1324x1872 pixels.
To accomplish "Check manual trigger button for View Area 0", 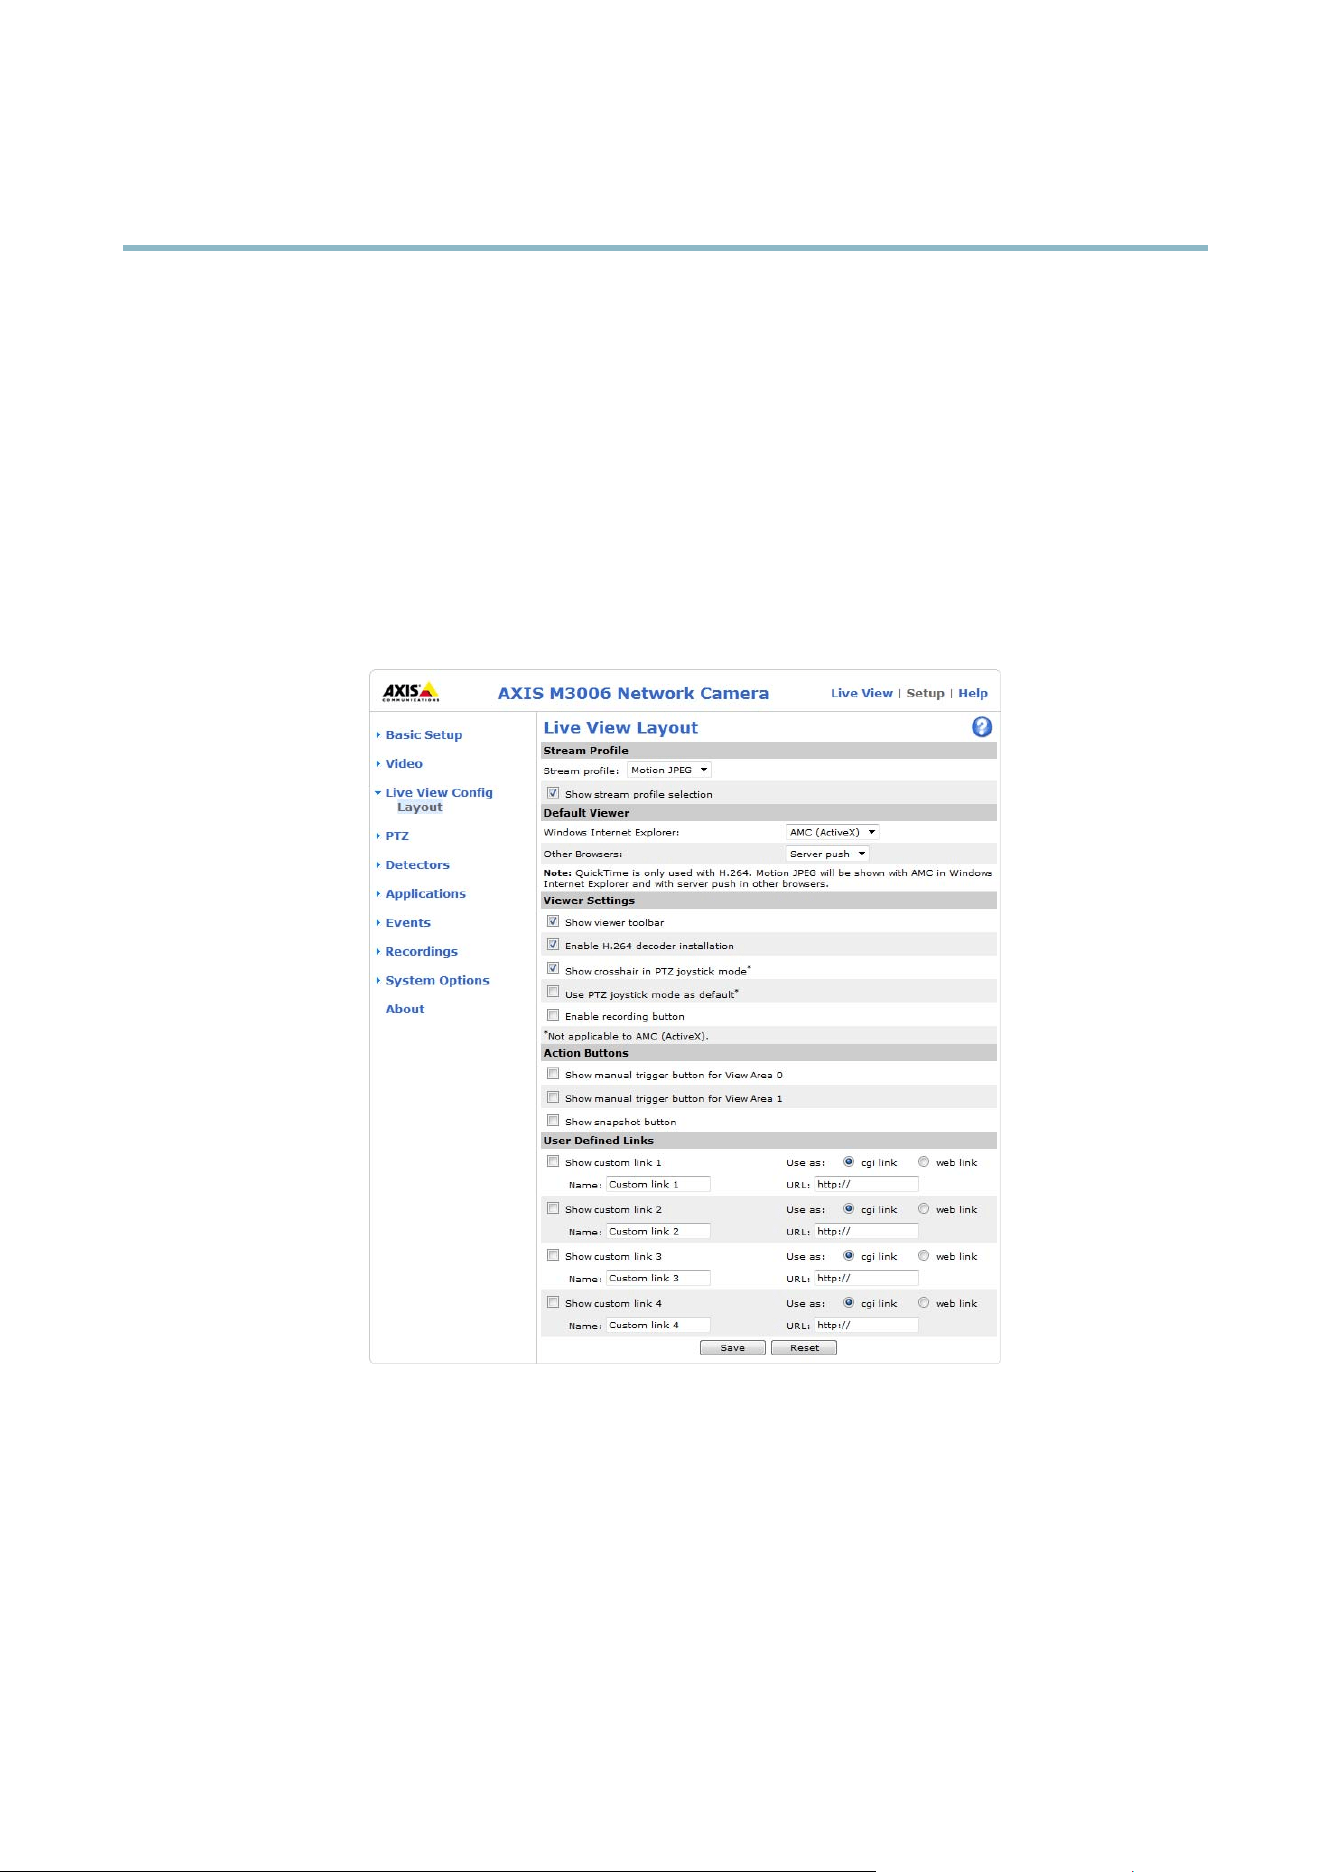I will 552,1074.
